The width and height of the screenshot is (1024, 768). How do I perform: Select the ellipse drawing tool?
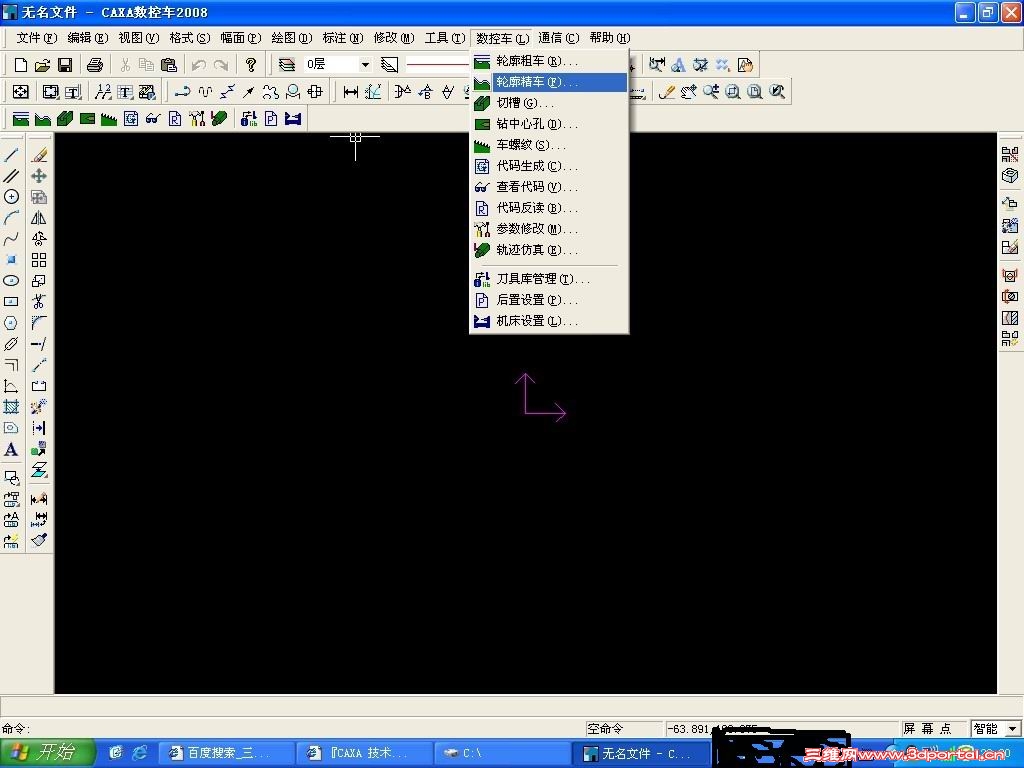click(11, 281)
